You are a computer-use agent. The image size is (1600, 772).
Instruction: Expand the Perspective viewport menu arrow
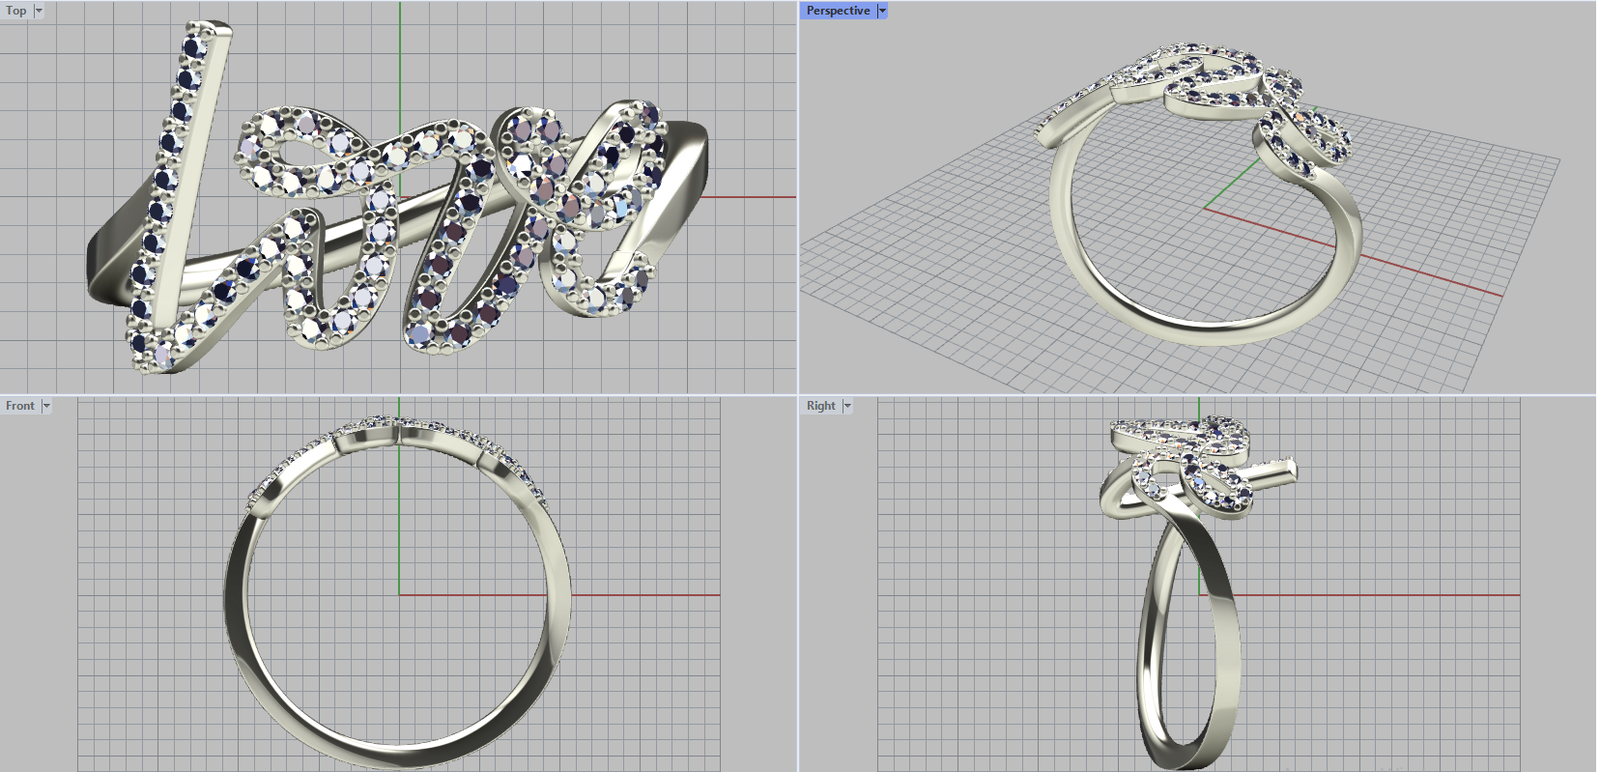point(882,11)
